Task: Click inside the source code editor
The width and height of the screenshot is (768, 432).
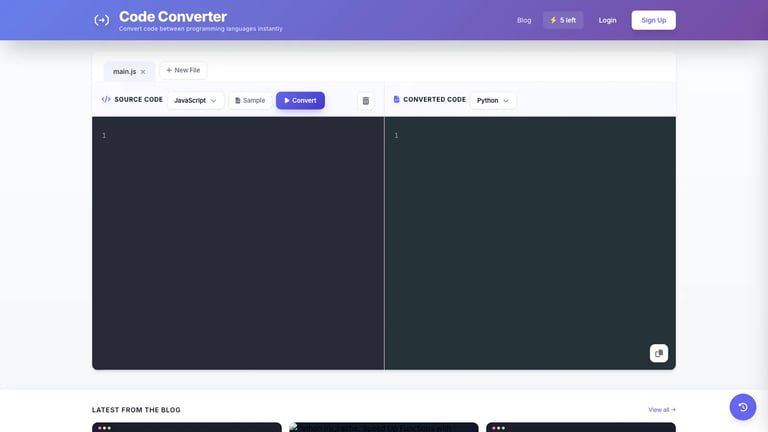Action: point(238,243)
